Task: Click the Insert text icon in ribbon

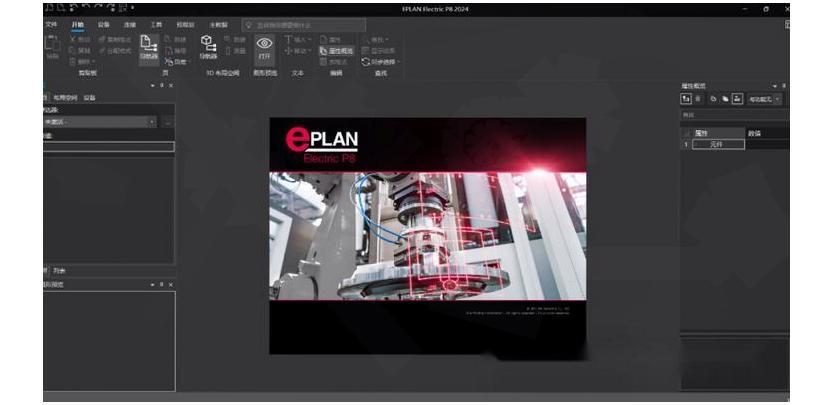Action: [290, 39]
